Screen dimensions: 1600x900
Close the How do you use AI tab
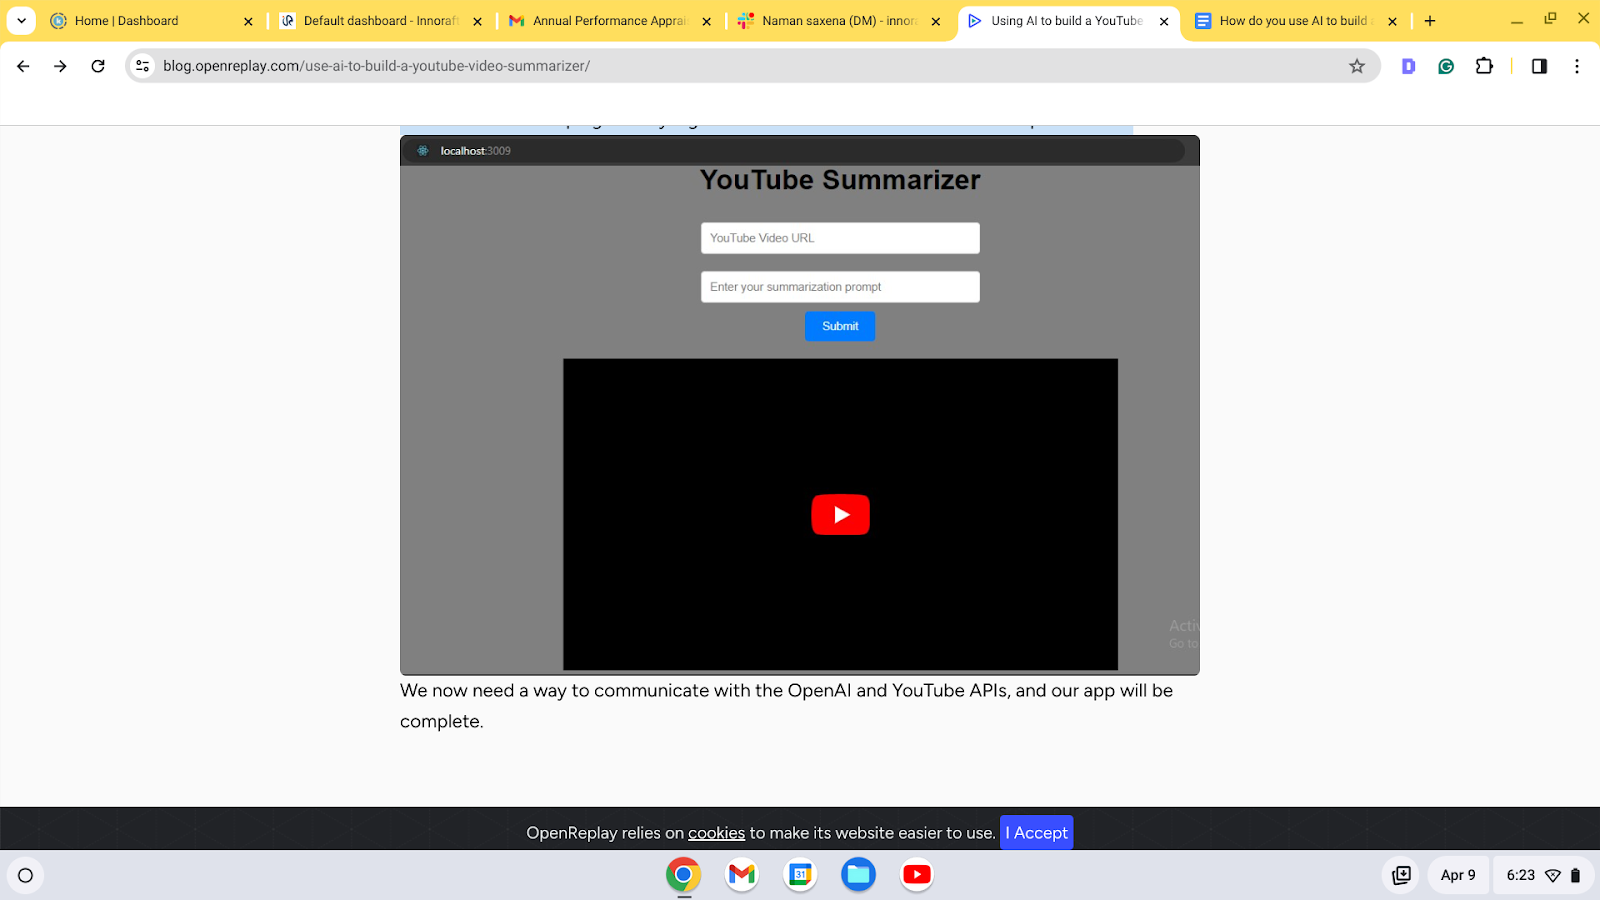click(x=1392, y=21)
